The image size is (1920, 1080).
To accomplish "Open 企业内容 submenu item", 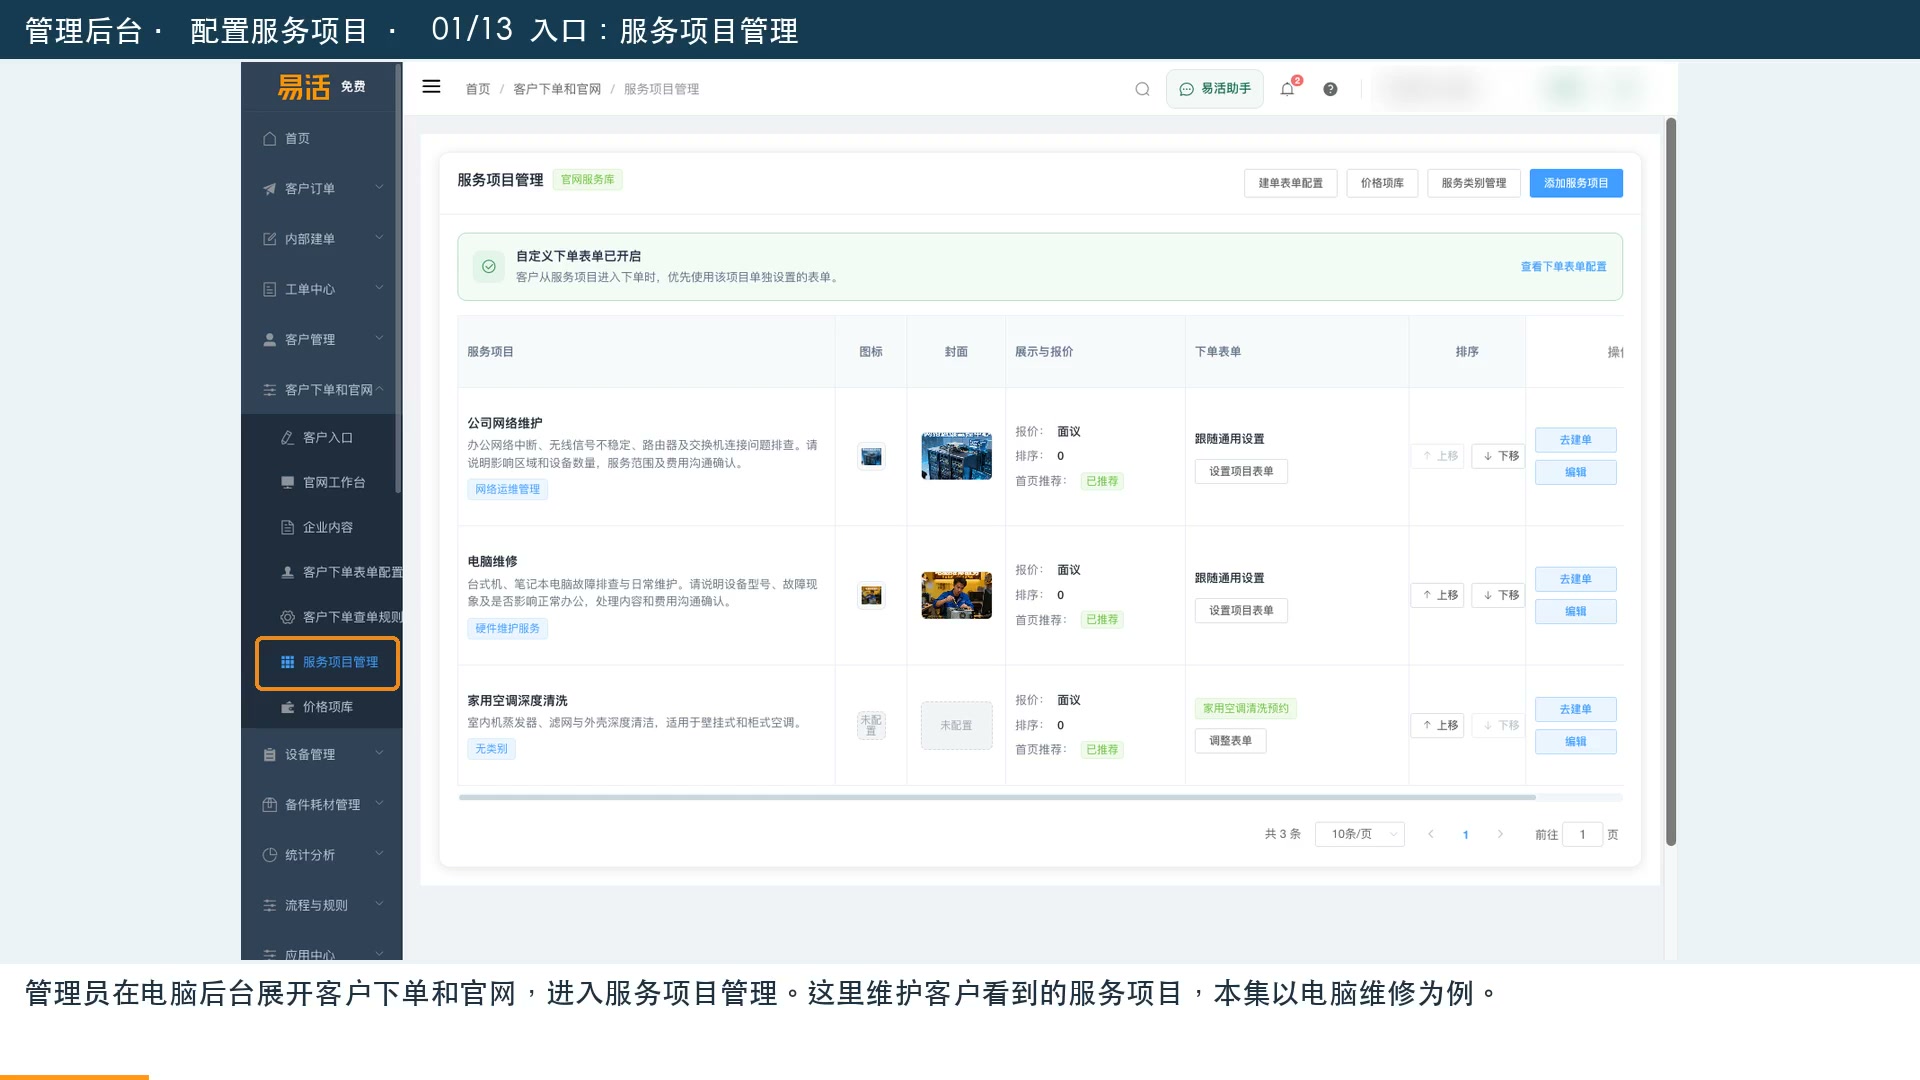I will [x=321, y=528].
